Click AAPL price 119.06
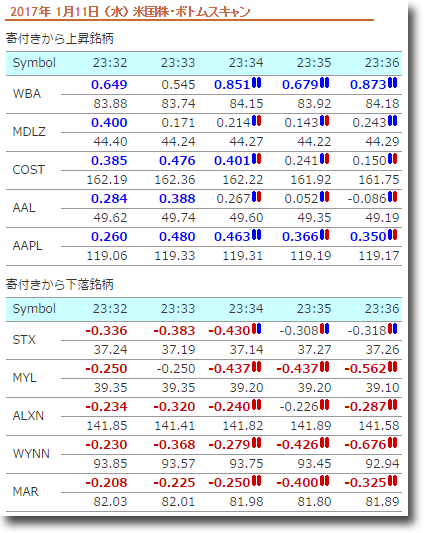Screen dimensions: 425x533 click(x=107, y=256)
